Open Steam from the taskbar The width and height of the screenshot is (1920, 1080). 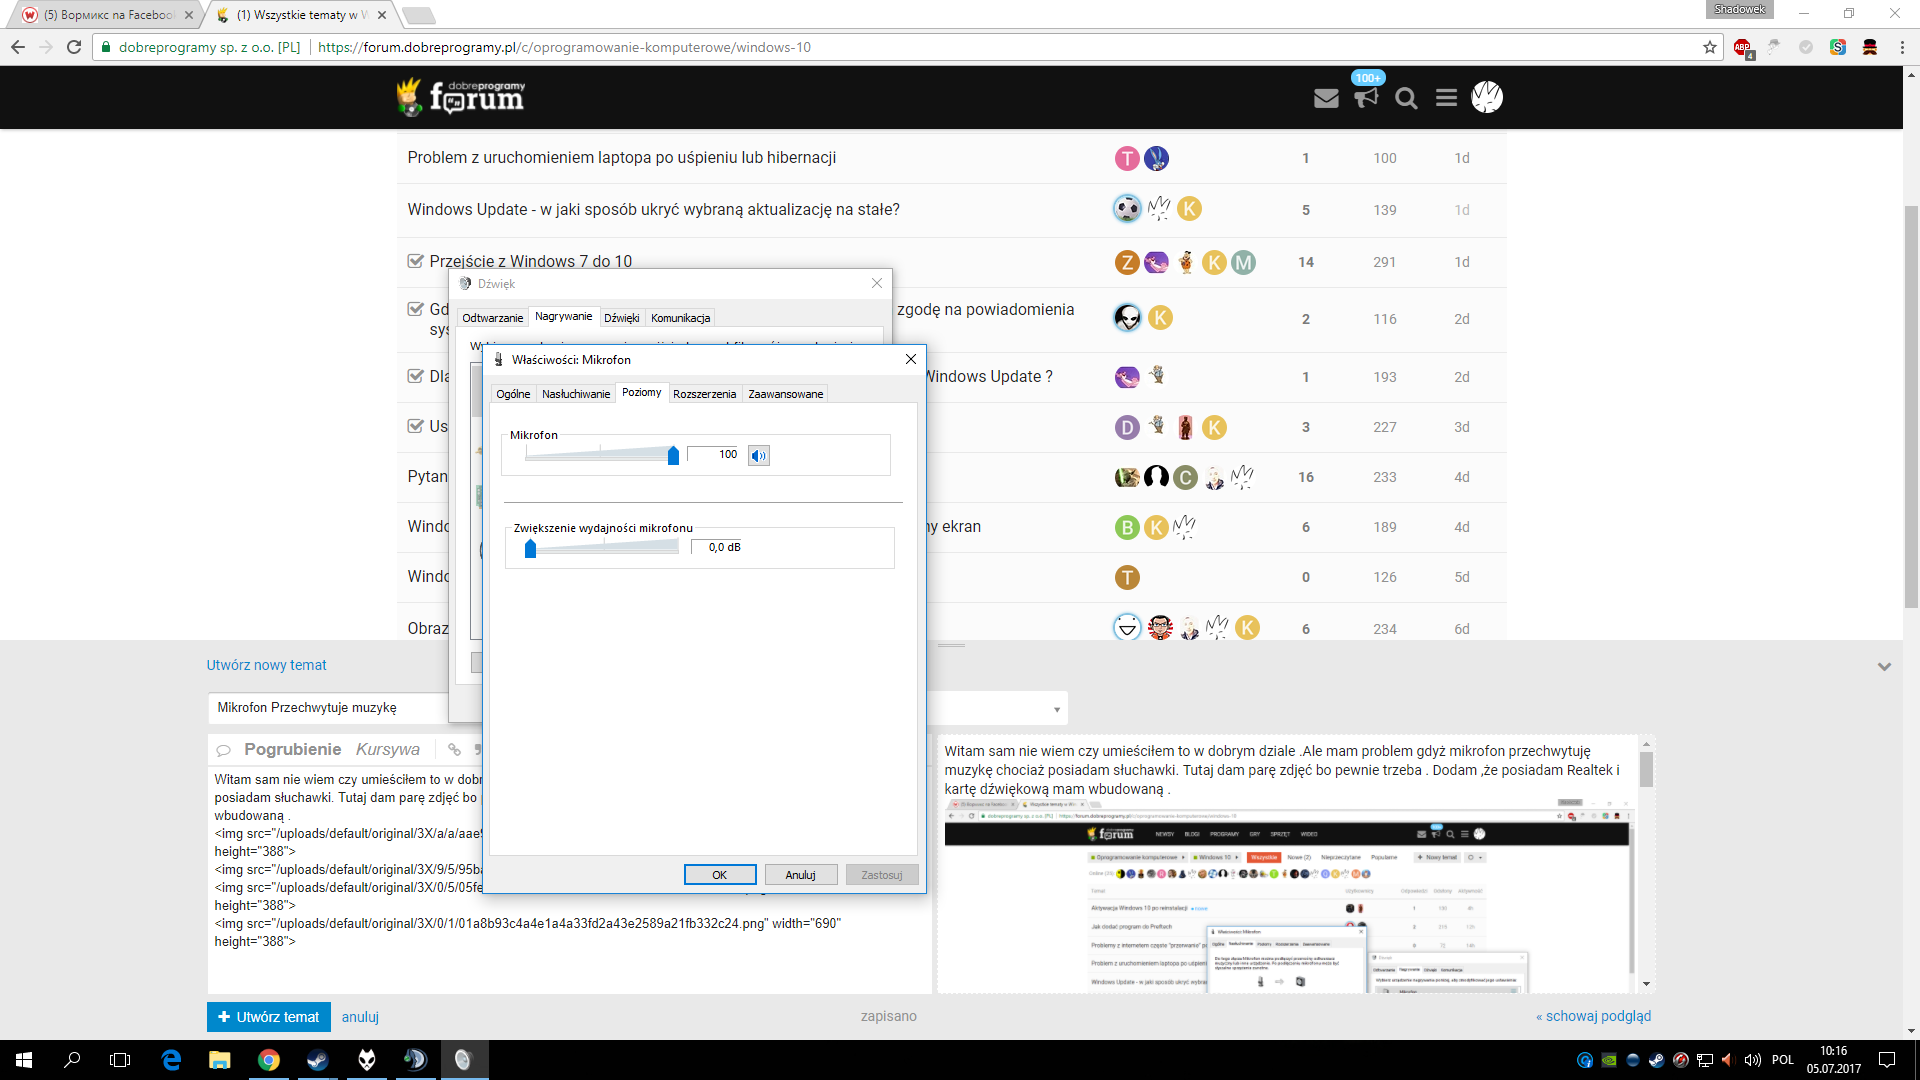click(317, 1060)
